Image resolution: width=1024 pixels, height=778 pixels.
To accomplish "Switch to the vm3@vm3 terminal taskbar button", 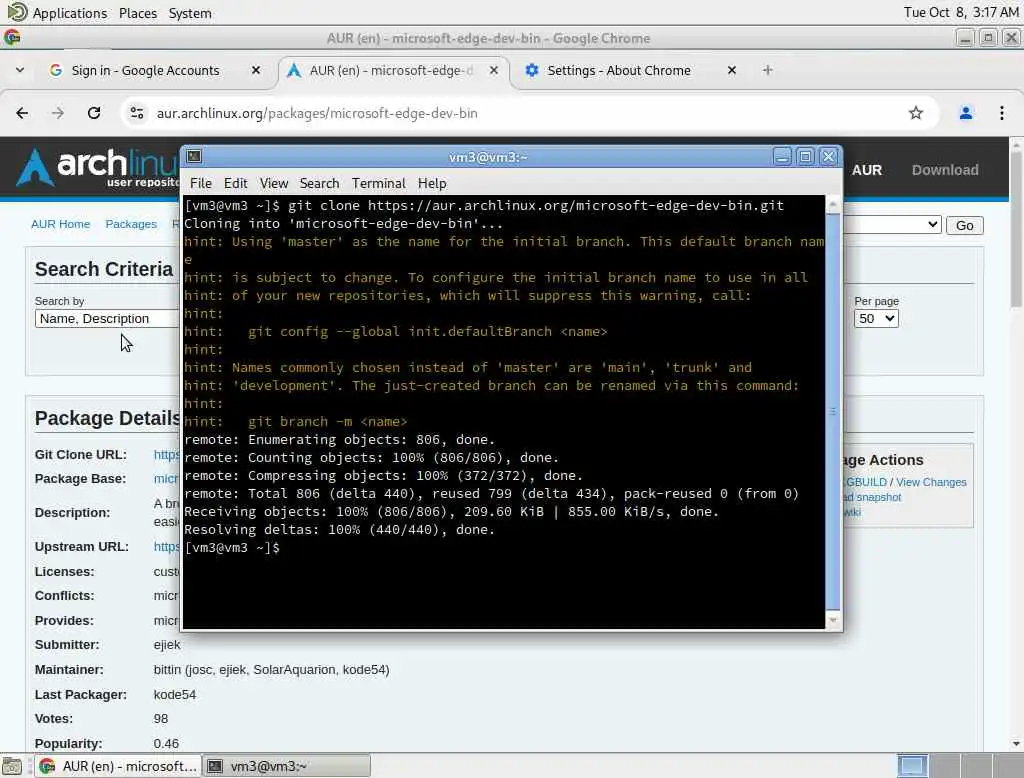I will click(x=287, y=766).
